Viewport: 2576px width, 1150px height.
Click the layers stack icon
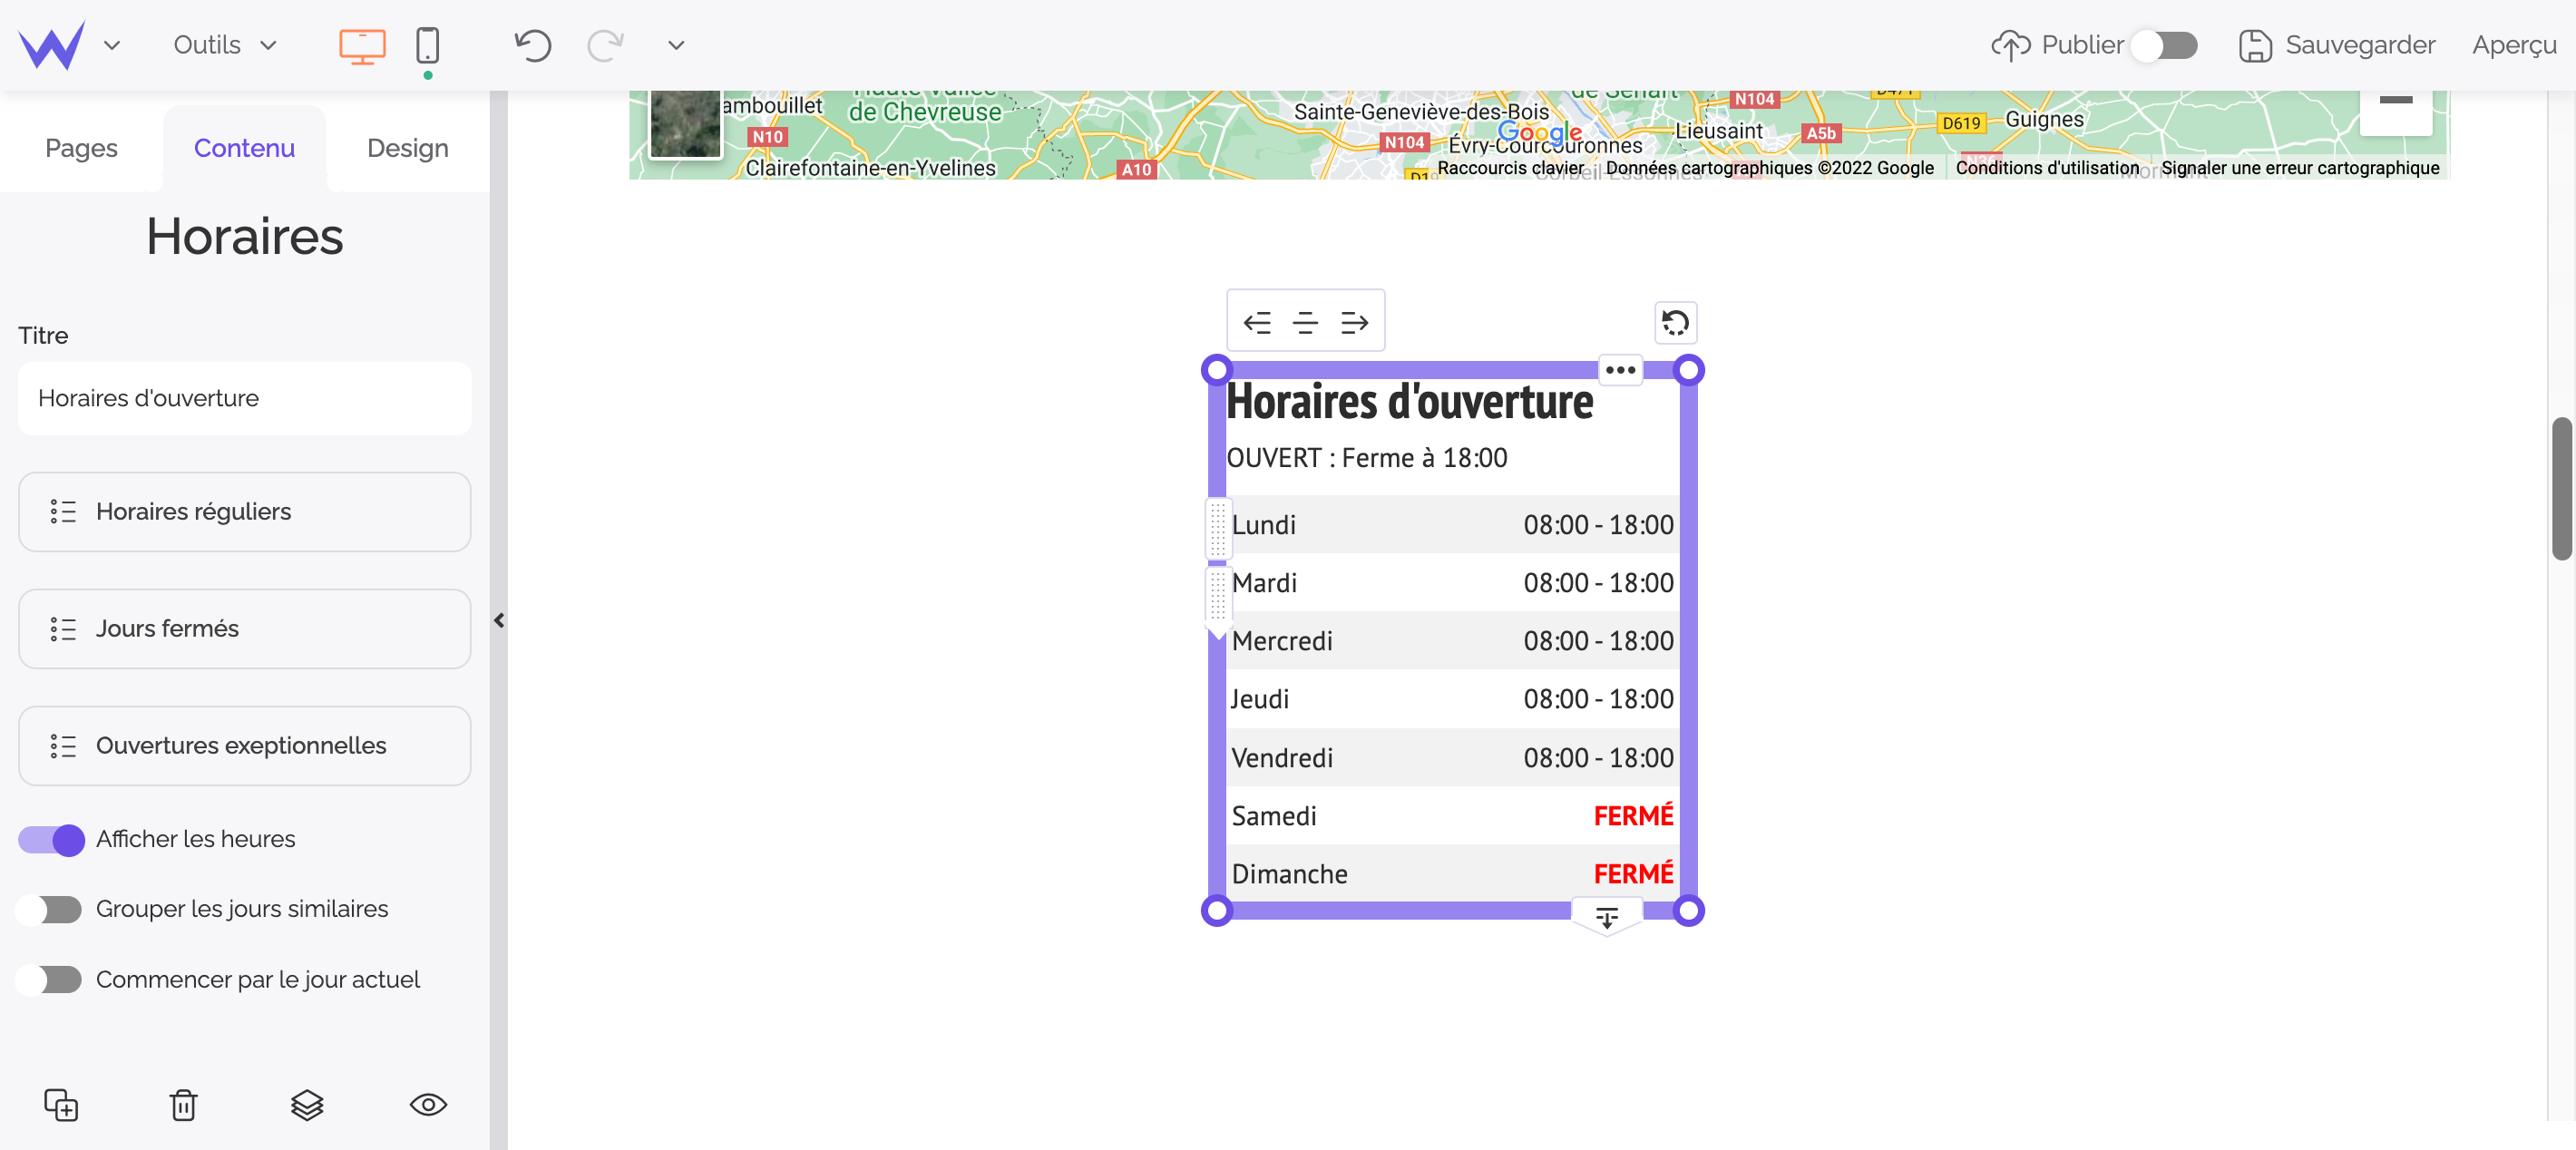(x=307, y=1104)
